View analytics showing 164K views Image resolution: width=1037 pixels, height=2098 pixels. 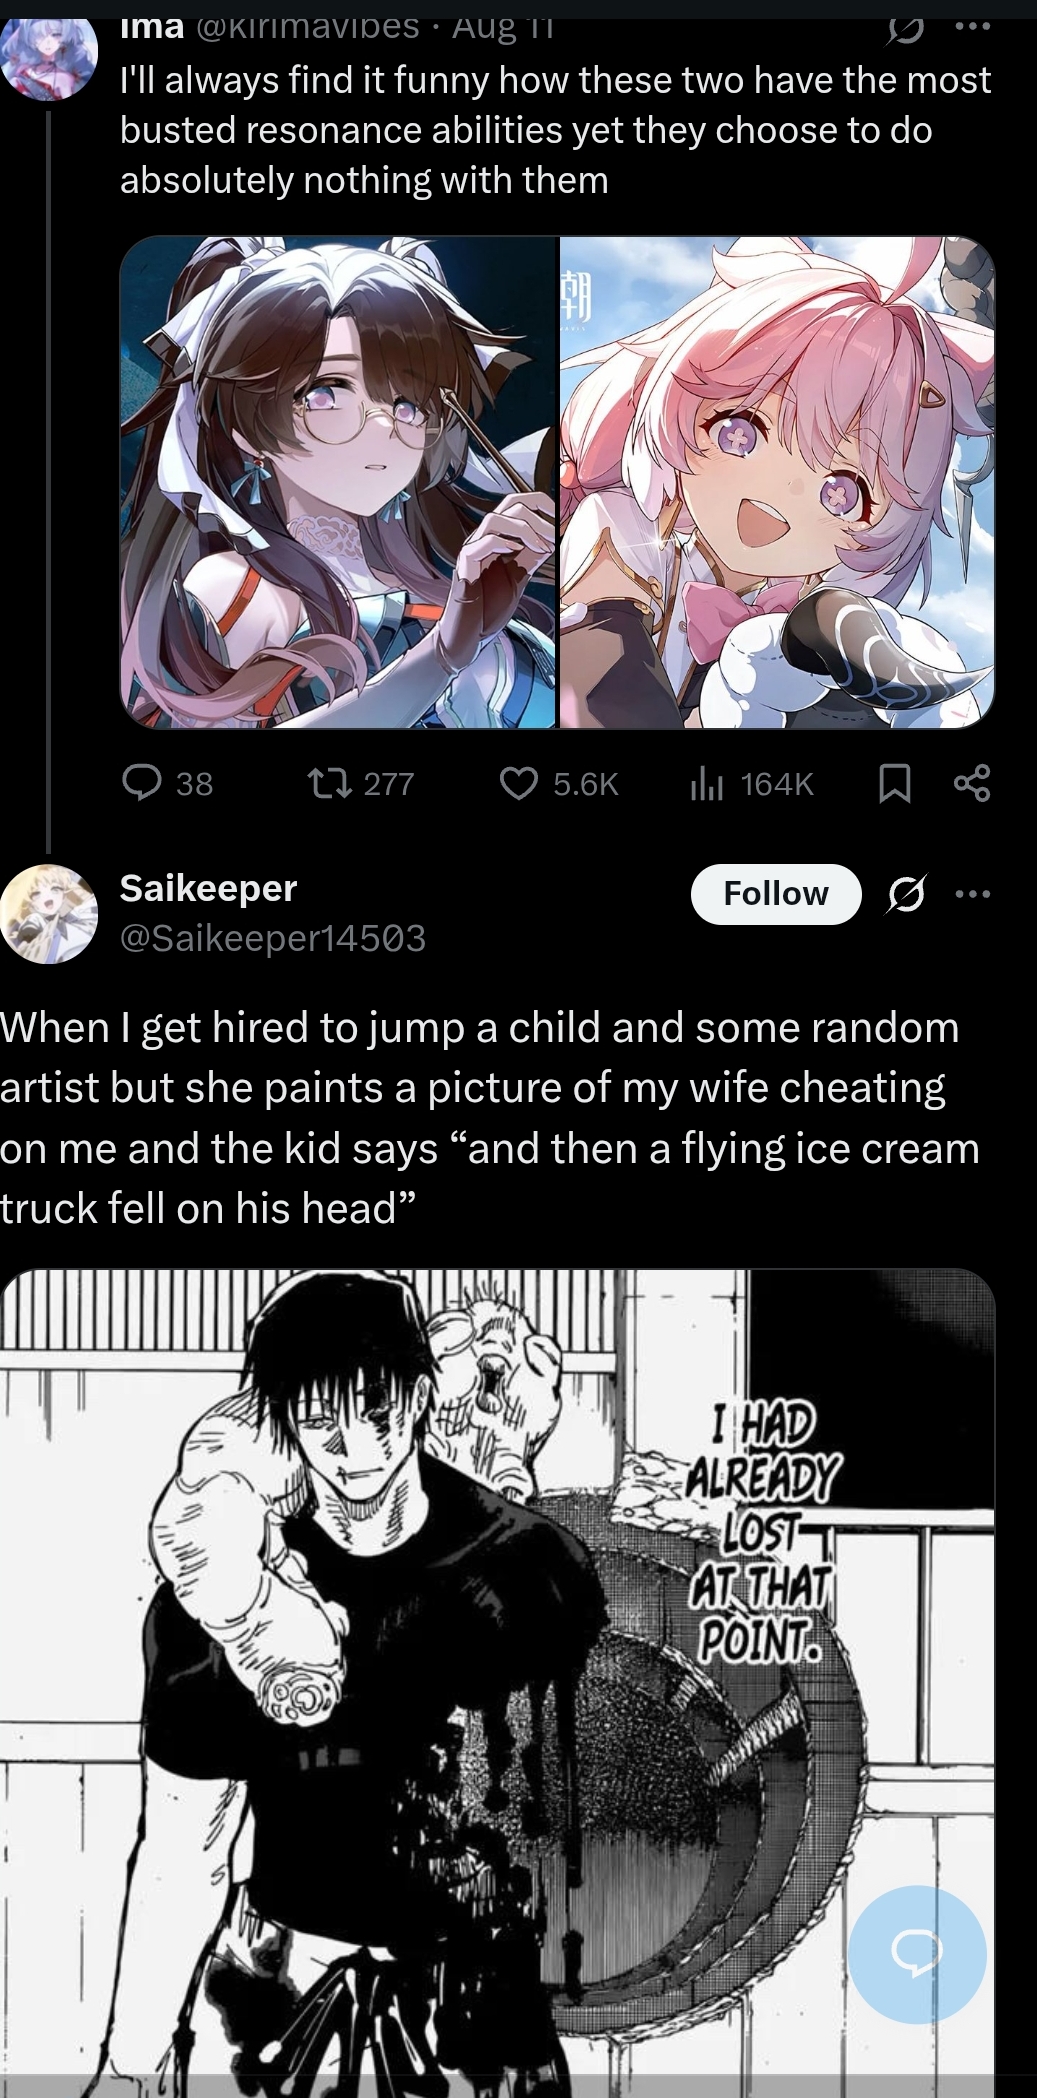tap(751, 783)
